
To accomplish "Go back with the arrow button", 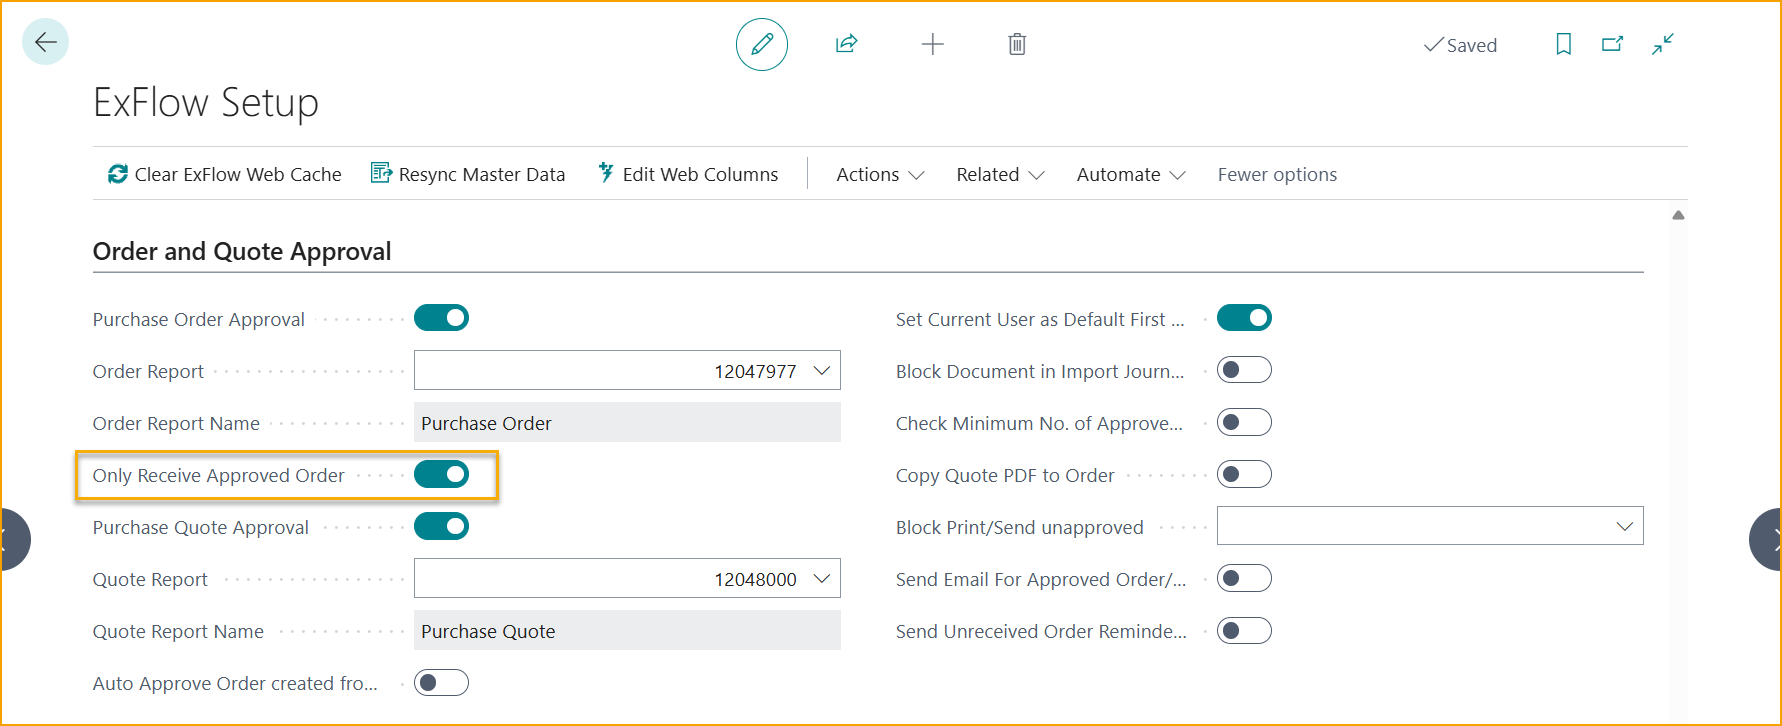I will (45, 42).
